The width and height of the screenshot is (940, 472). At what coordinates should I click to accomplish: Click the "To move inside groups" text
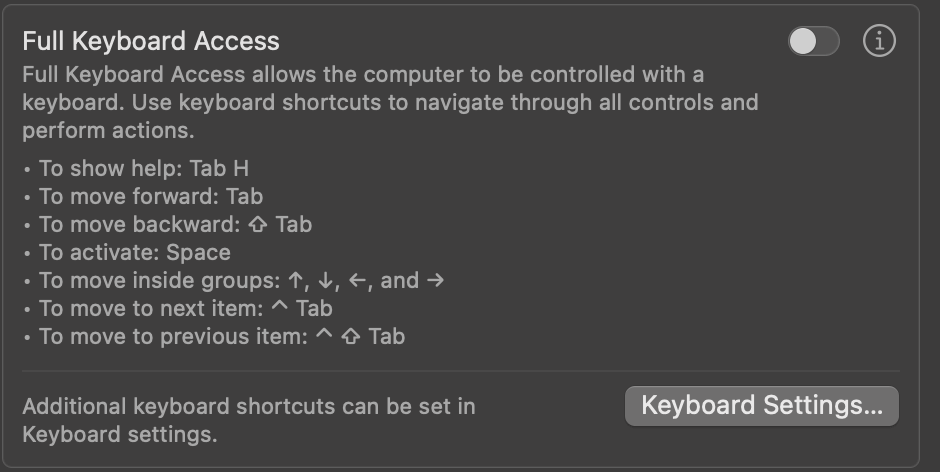(x=160, y=280)
